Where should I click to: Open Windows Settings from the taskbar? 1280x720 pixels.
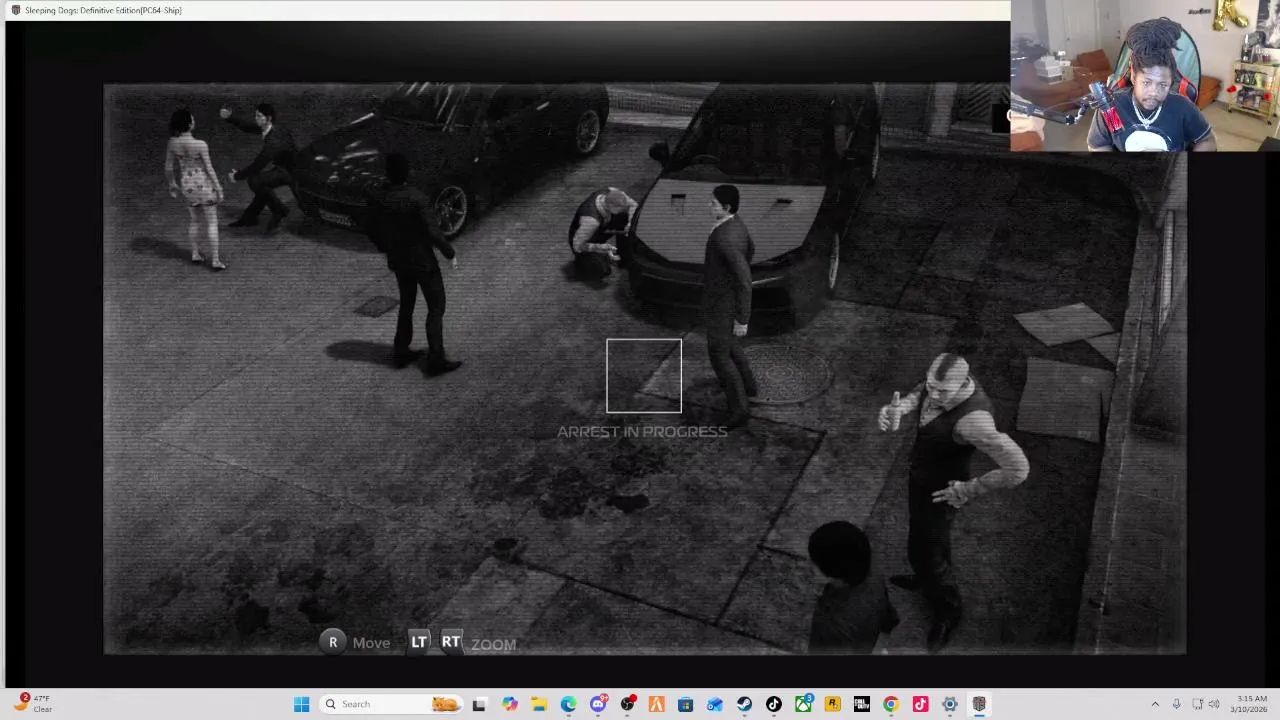coord(949,704)
